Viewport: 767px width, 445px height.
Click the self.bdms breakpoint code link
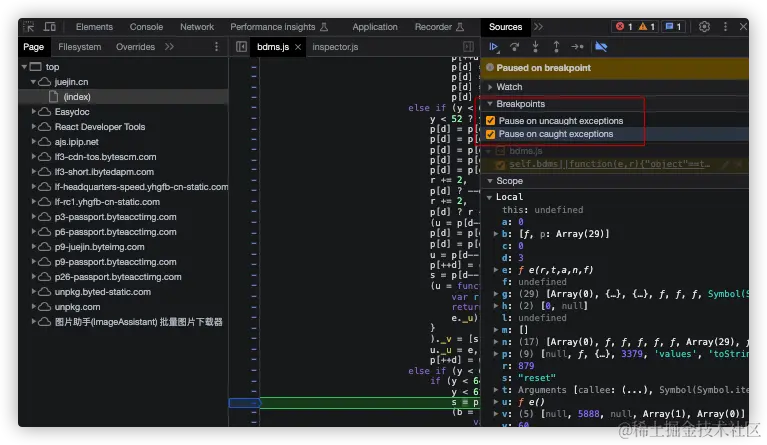[x=609, y=164]
